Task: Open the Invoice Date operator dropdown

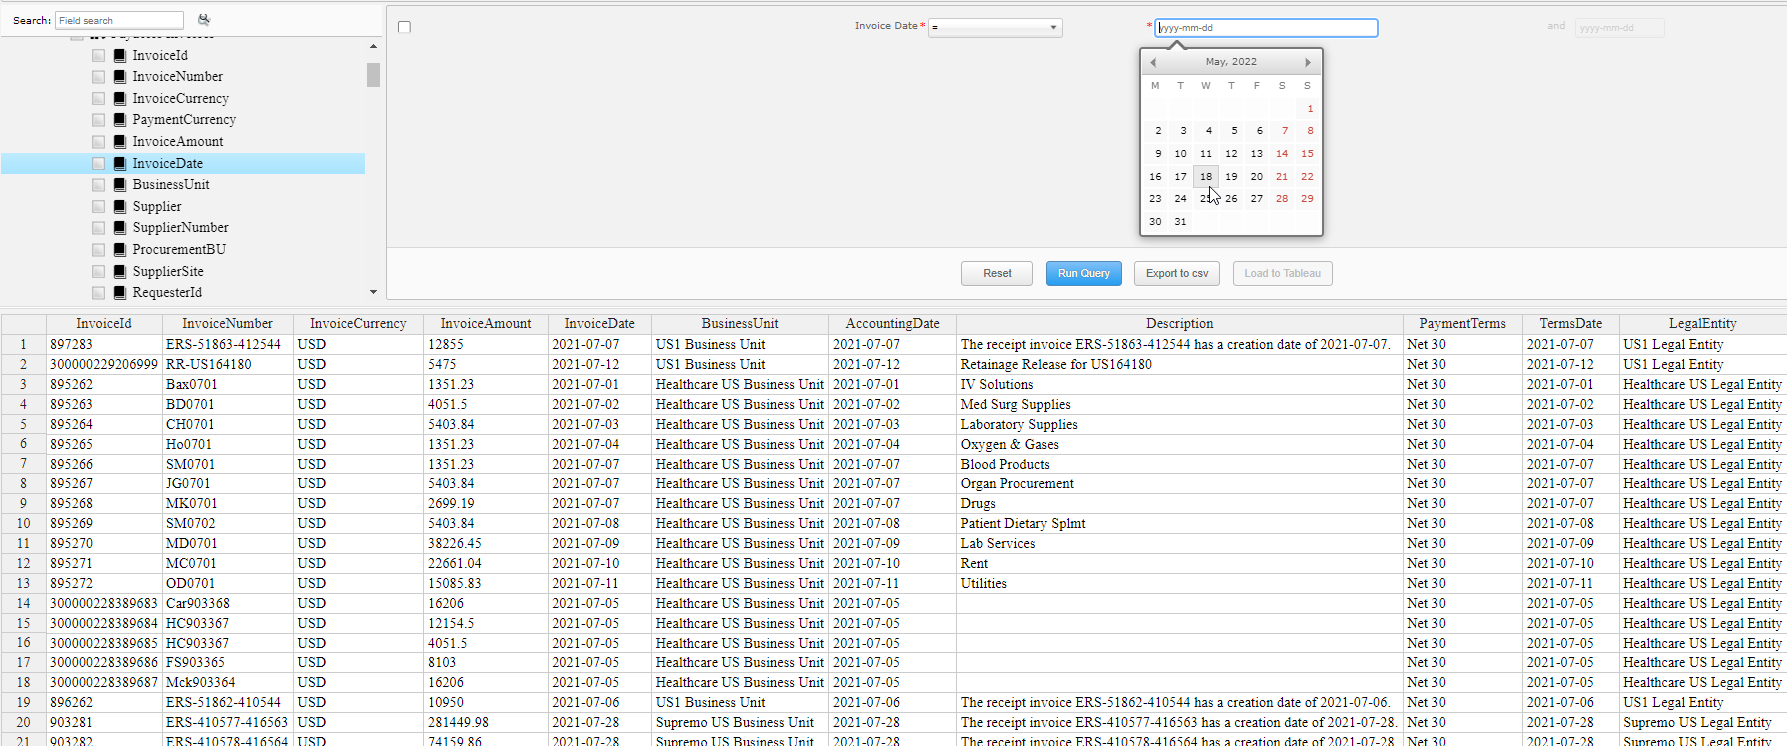Action: pyautogui.click(x=995, y=28)
